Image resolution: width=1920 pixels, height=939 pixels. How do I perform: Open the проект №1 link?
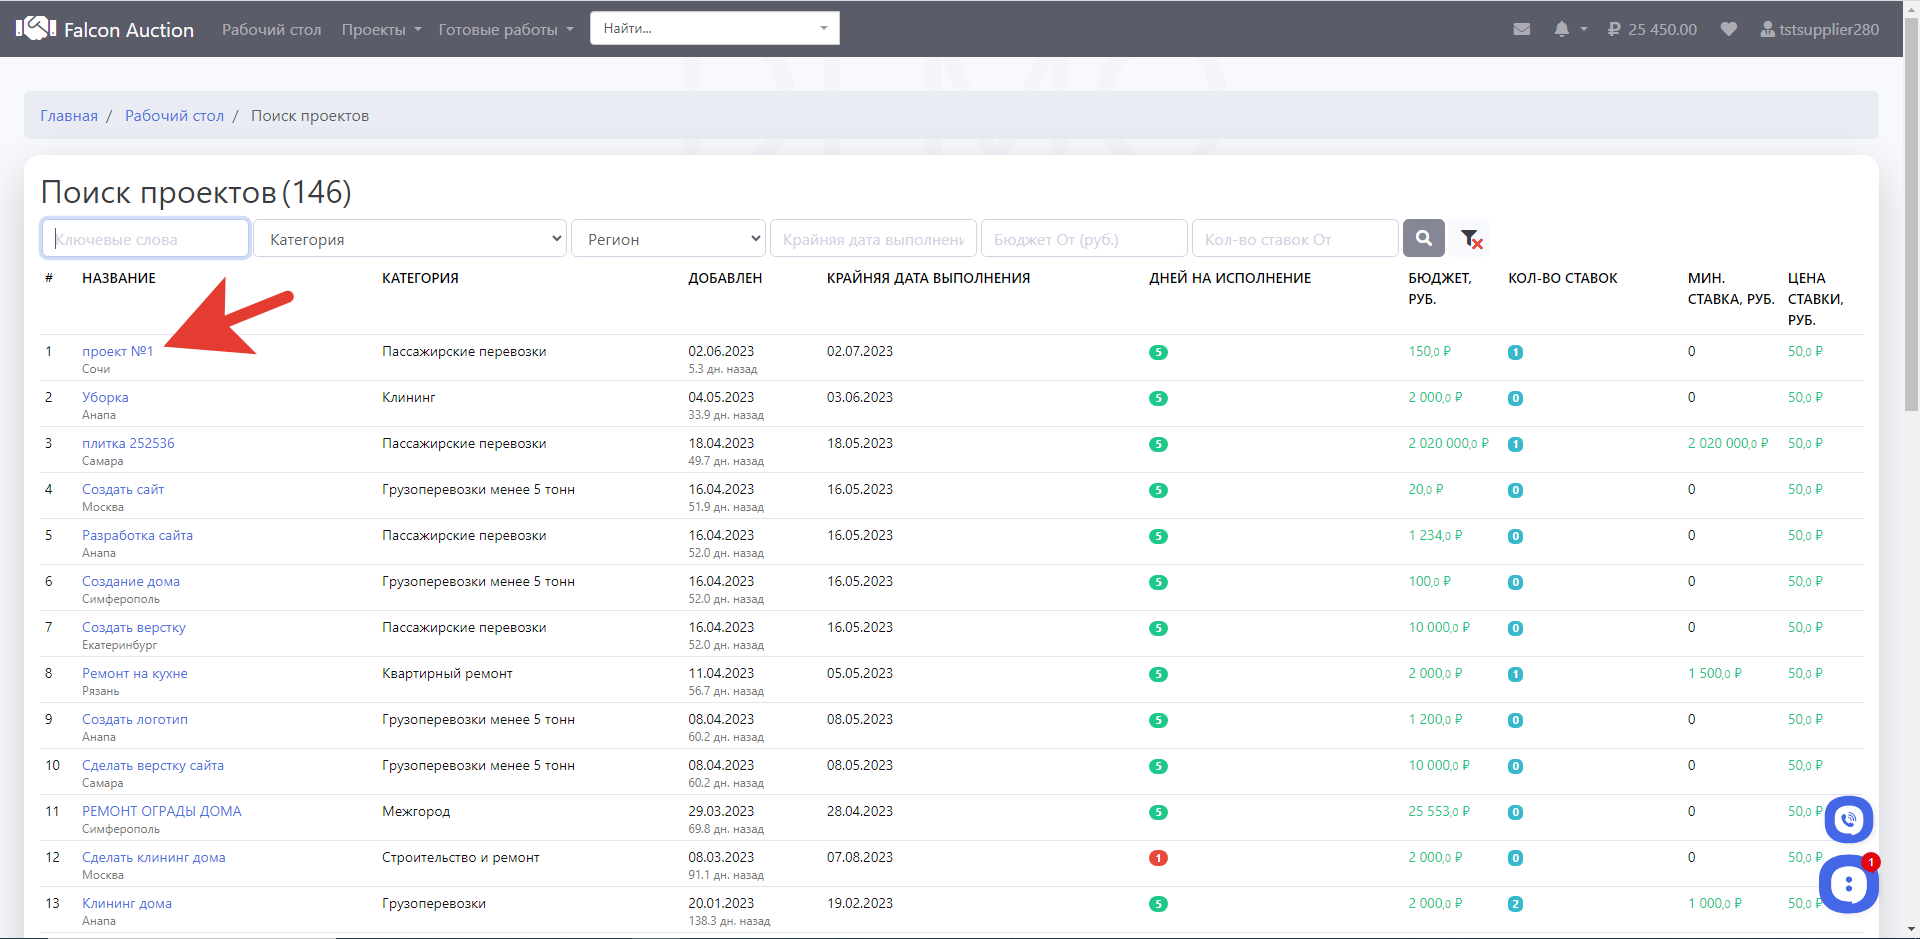coord(117,351)
